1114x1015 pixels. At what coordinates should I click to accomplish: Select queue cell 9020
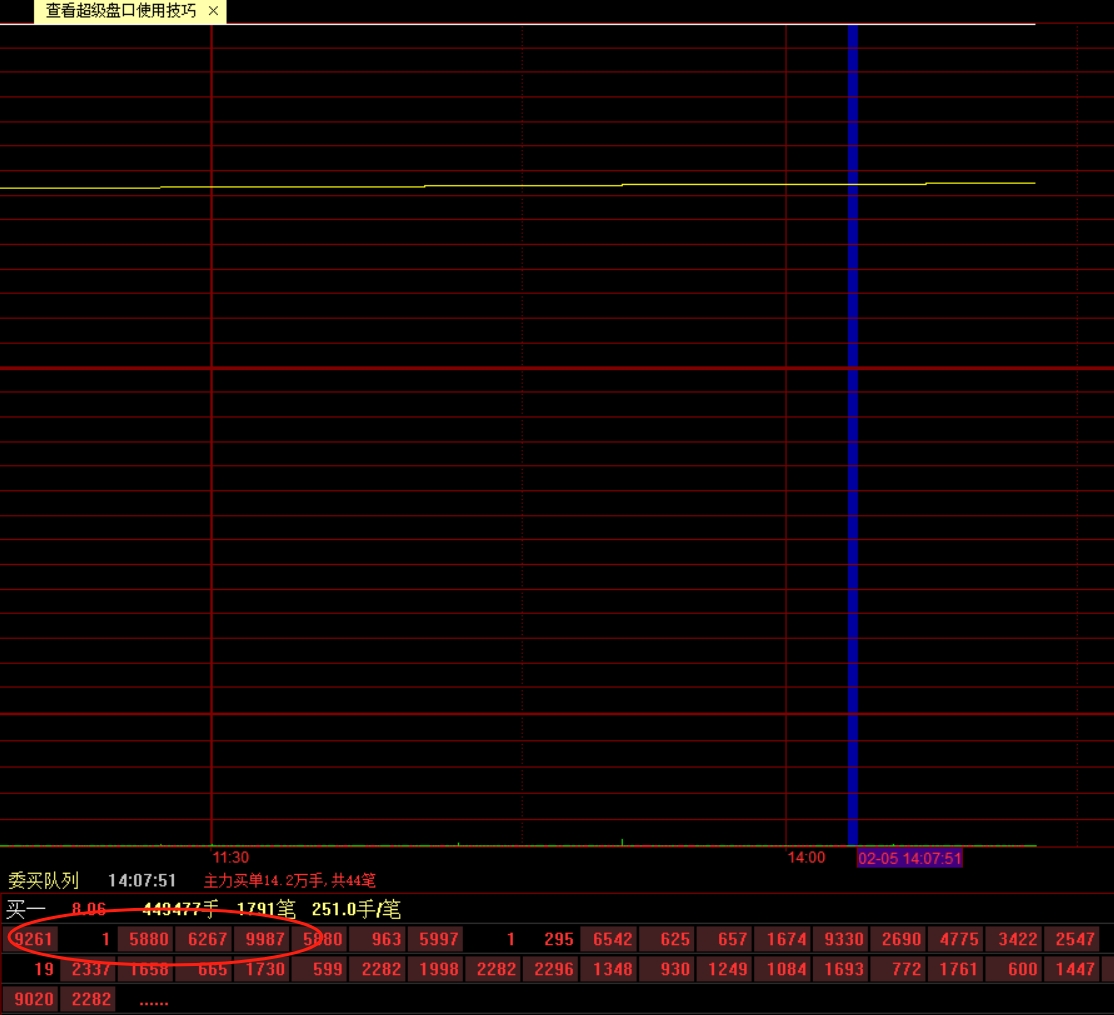31,999
